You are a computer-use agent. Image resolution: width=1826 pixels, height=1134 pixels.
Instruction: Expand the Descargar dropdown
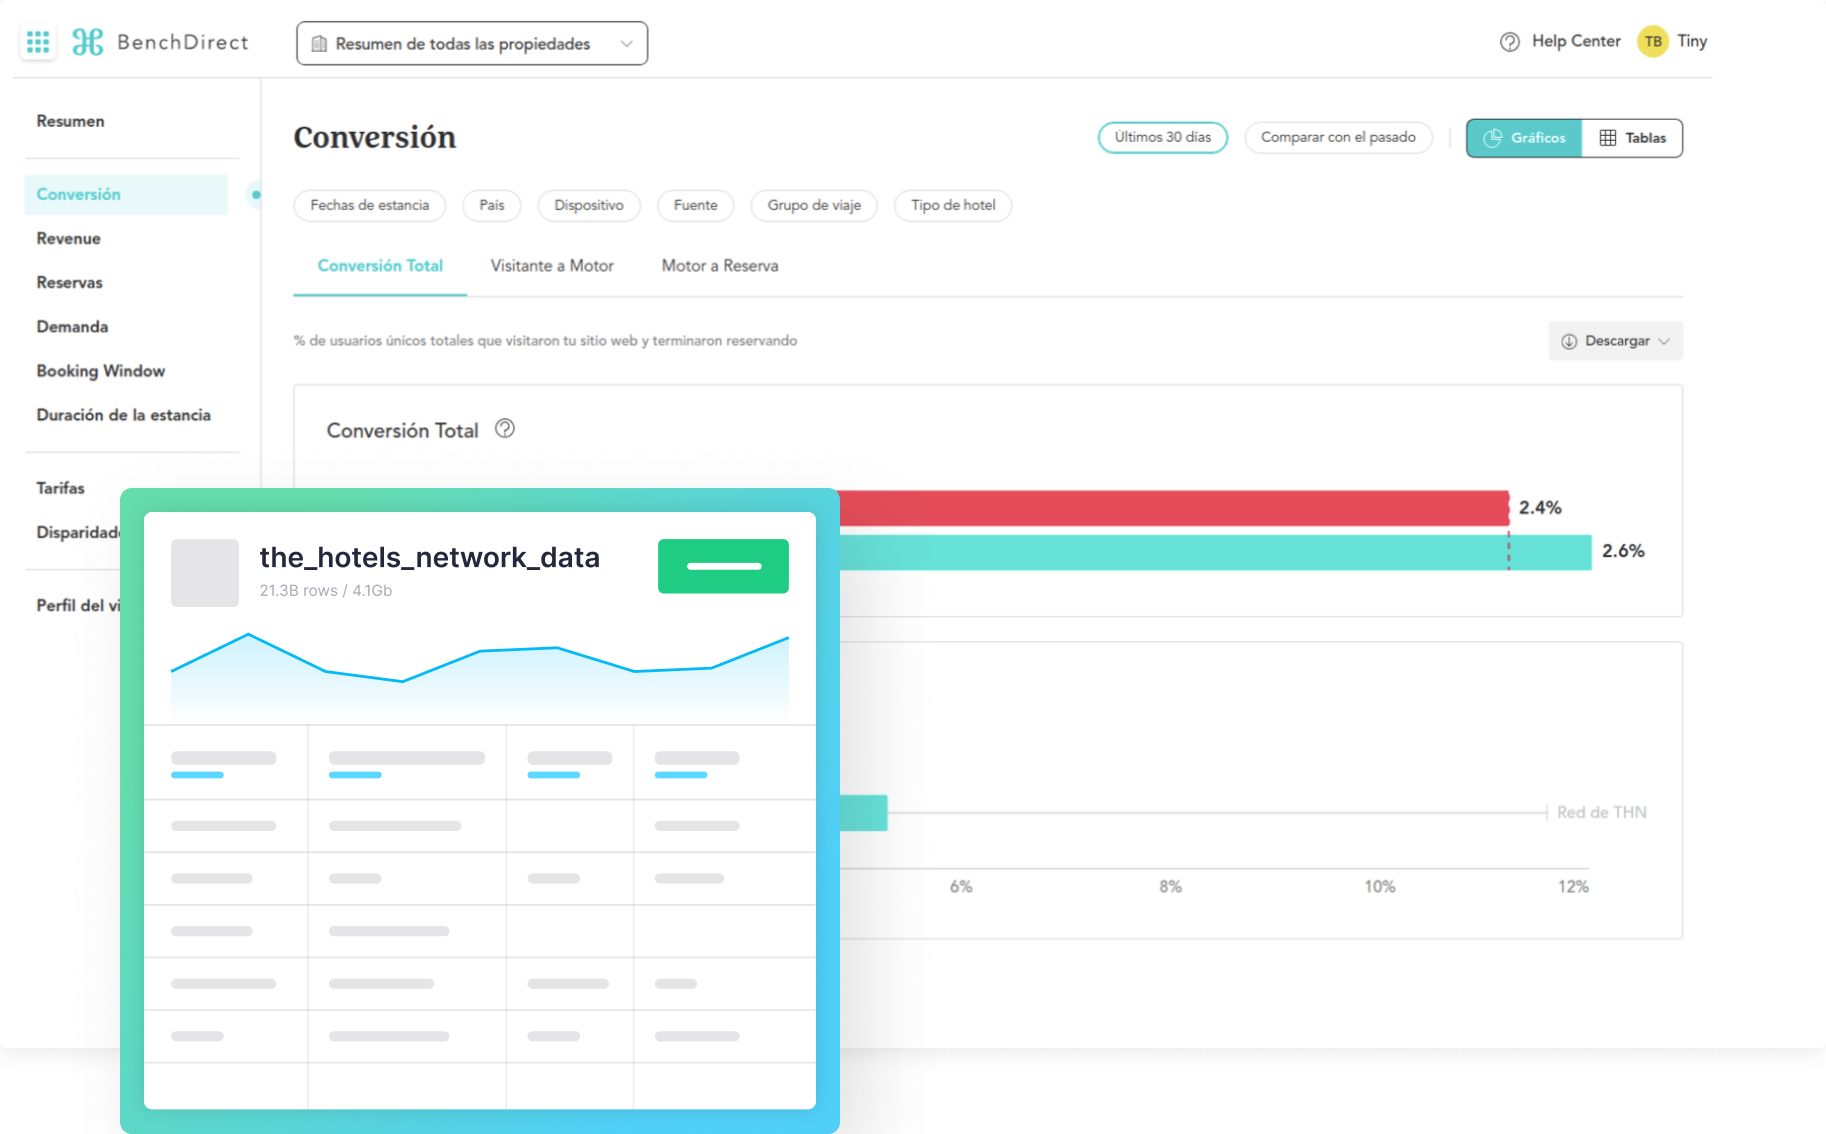(1615, 341)
